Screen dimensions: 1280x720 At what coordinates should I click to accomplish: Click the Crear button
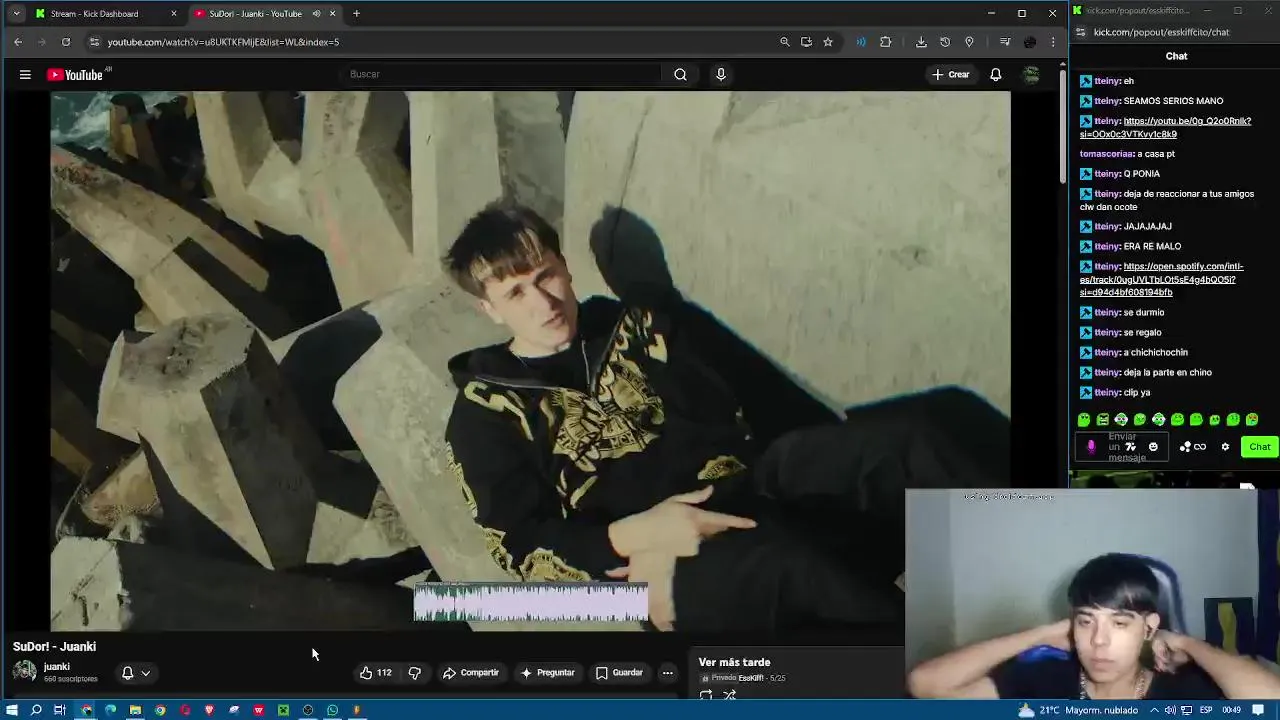coord(950,74)
